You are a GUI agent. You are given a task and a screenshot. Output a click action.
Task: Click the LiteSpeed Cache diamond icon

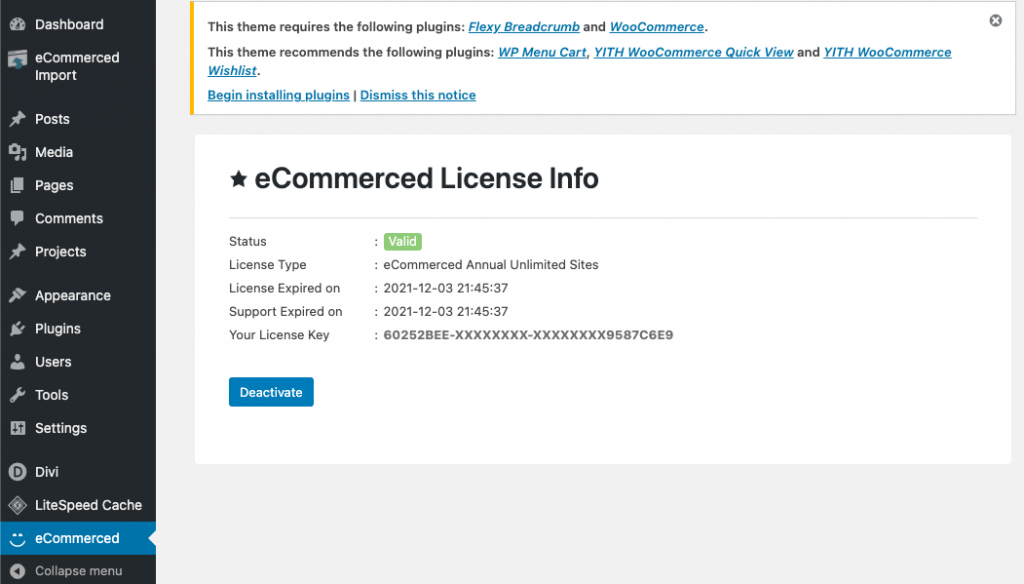(17, 505)
